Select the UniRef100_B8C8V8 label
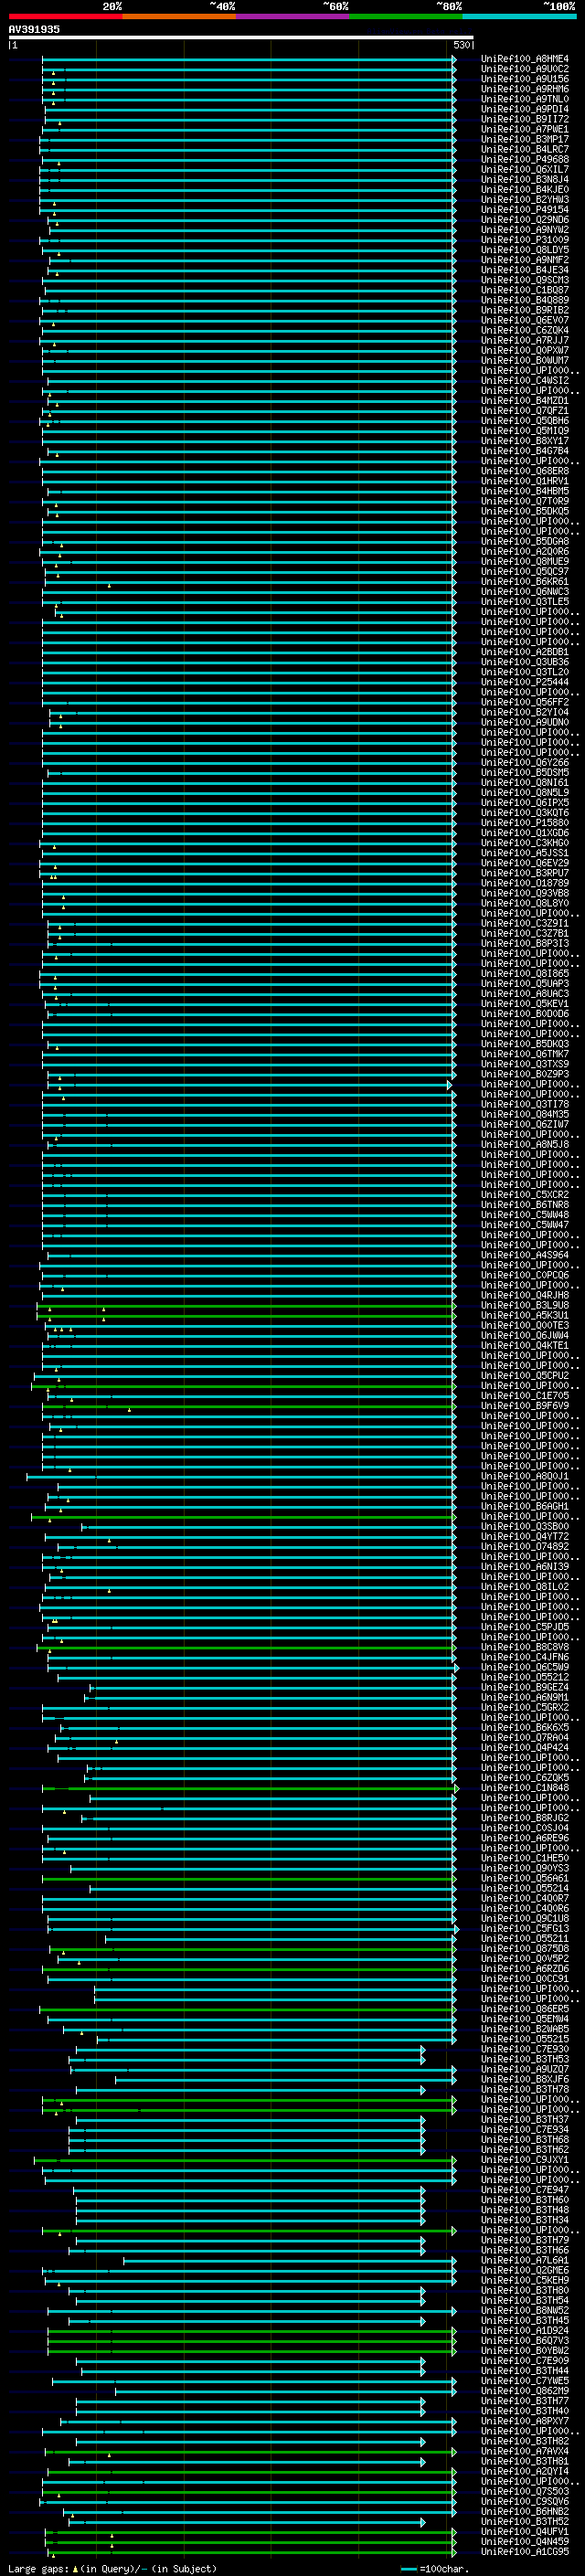585x2576 pixels. click(525, 1647)
